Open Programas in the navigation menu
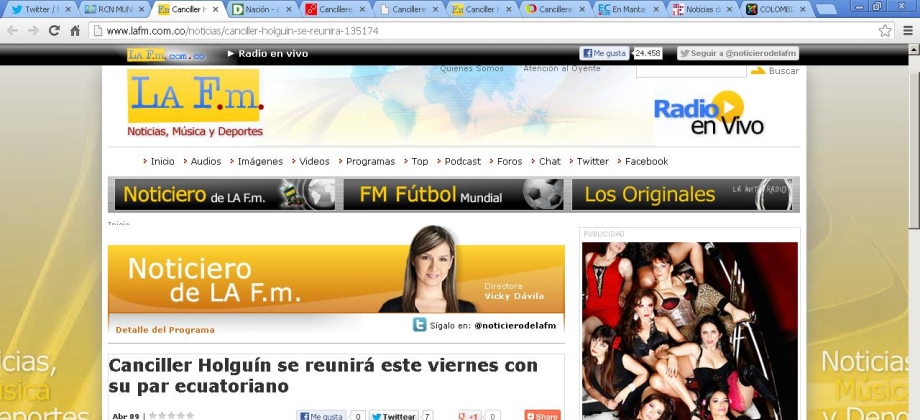The image size is (920, 420). pos(370,161)
